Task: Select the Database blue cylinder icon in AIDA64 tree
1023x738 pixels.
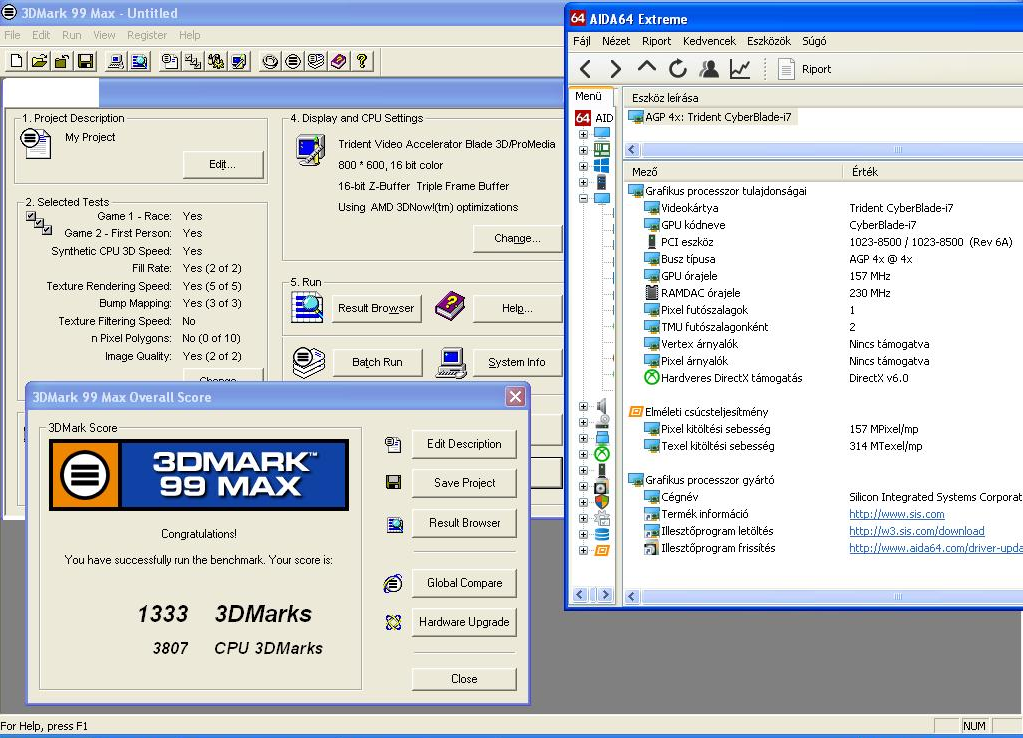Action: pos(602,534)
